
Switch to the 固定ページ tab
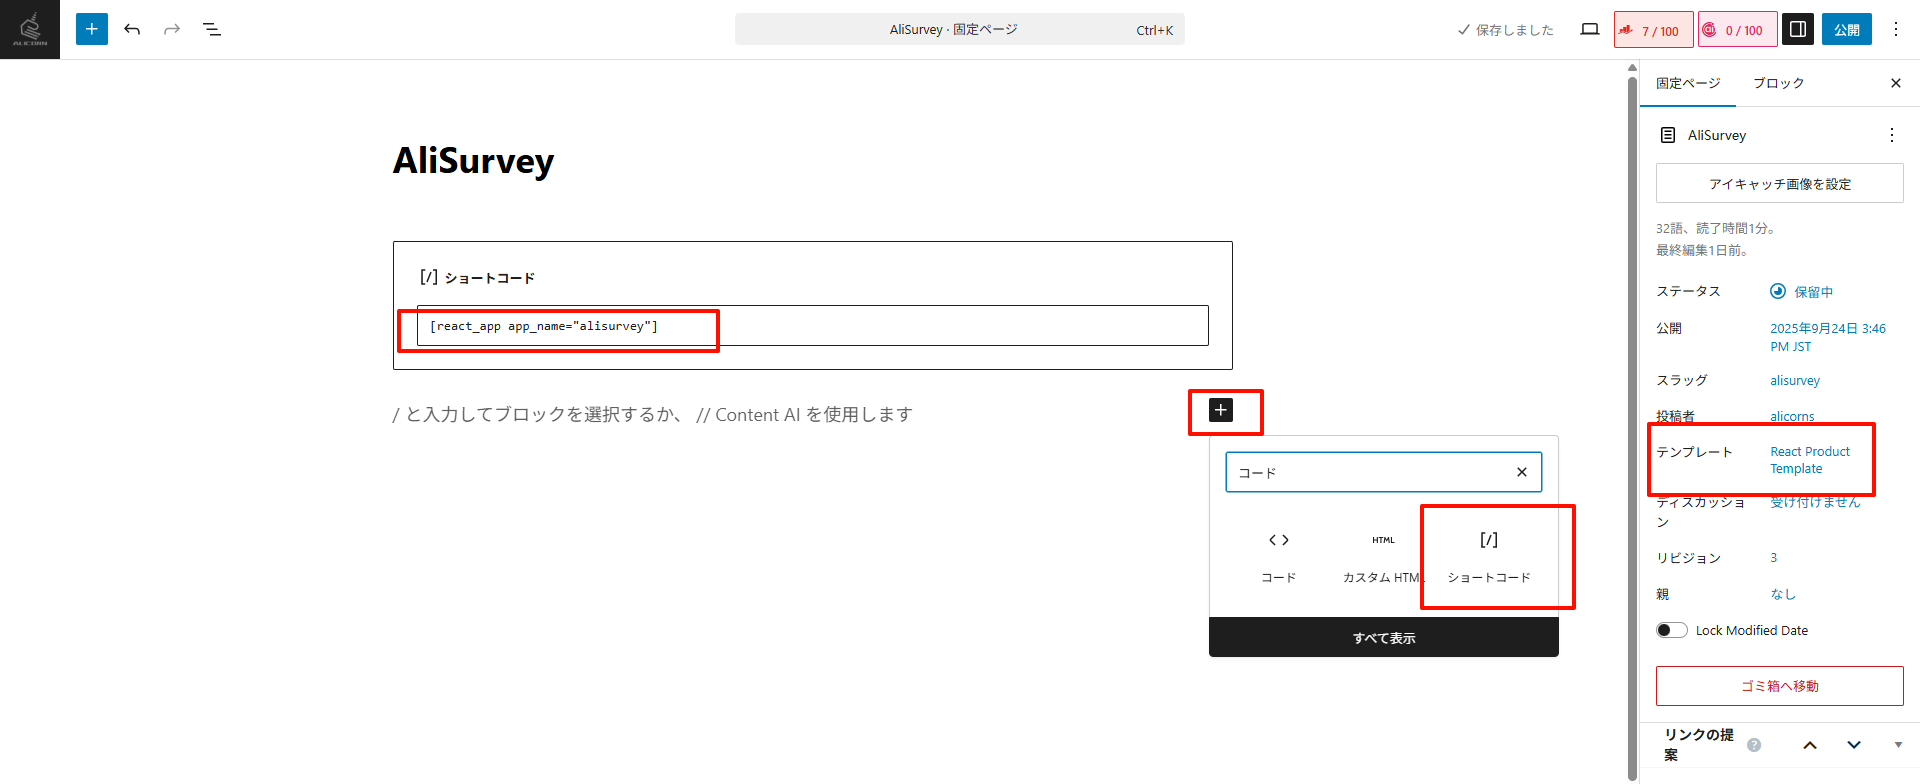(1687, 83)
